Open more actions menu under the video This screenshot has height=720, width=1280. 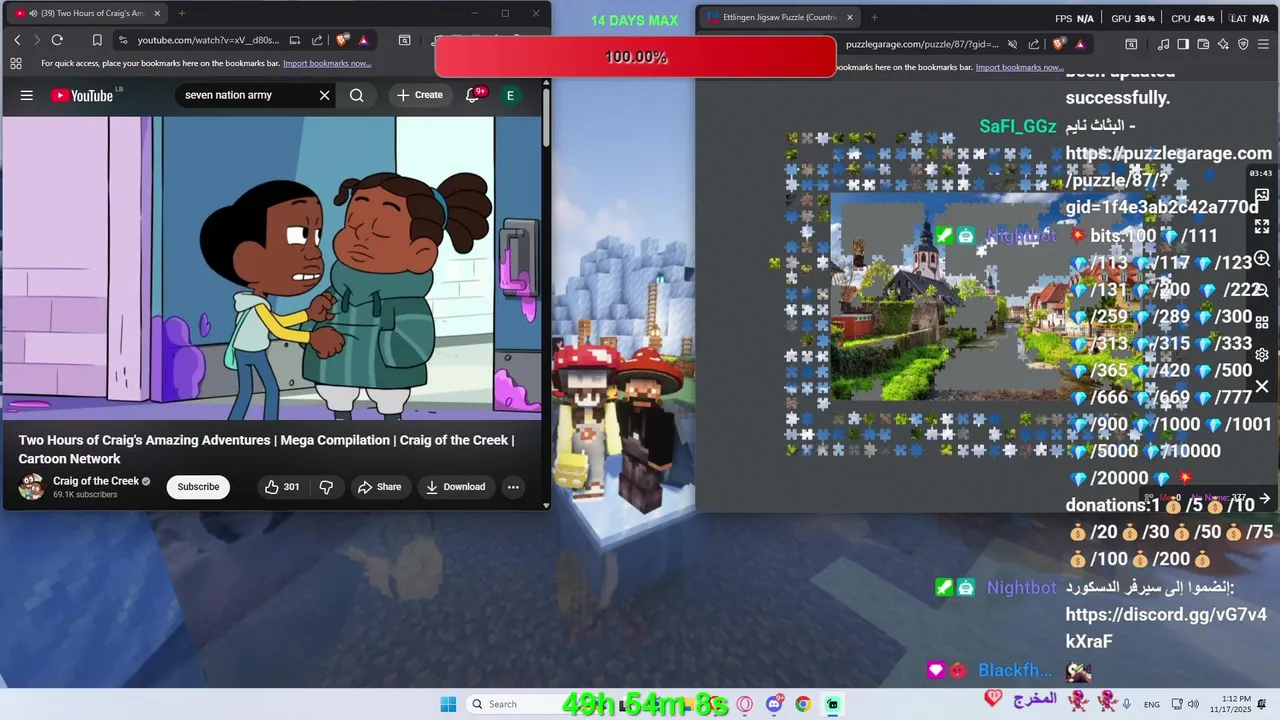point(513,487)
